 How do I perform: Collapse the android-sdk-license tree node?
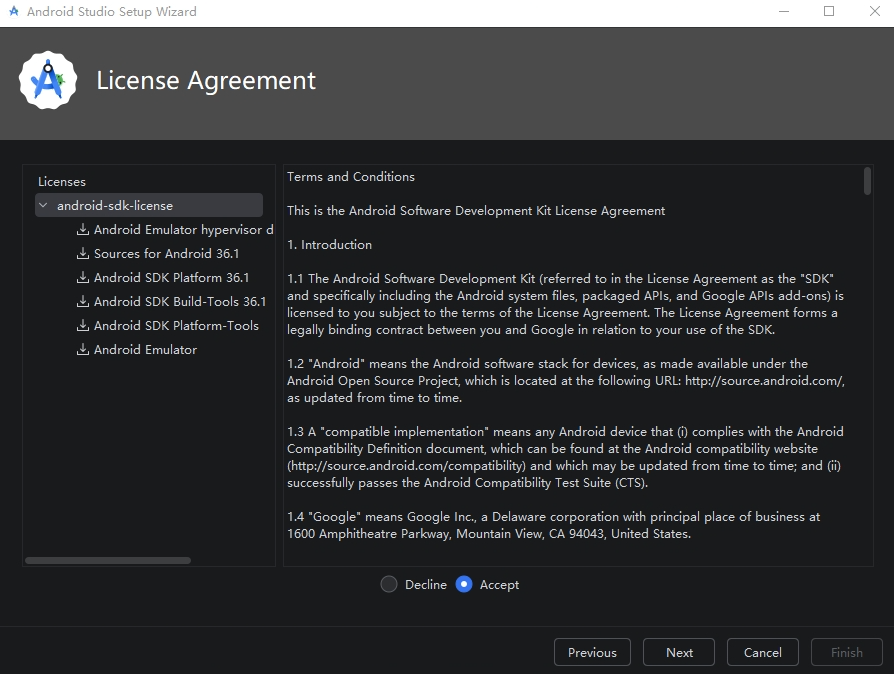tap(43, 205)
